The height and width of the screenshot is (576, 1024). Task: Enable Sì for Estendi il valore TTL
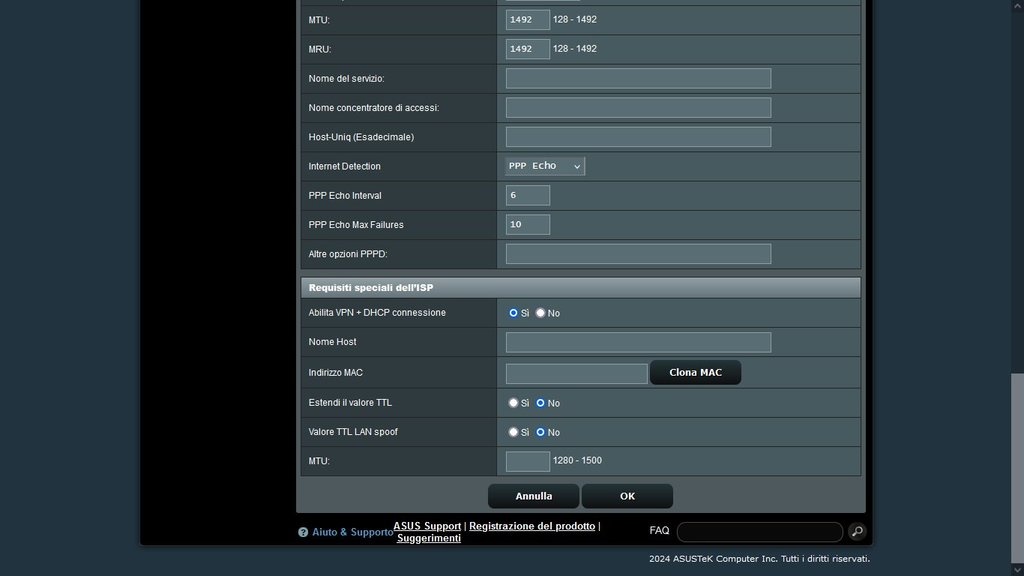[513, 403]
